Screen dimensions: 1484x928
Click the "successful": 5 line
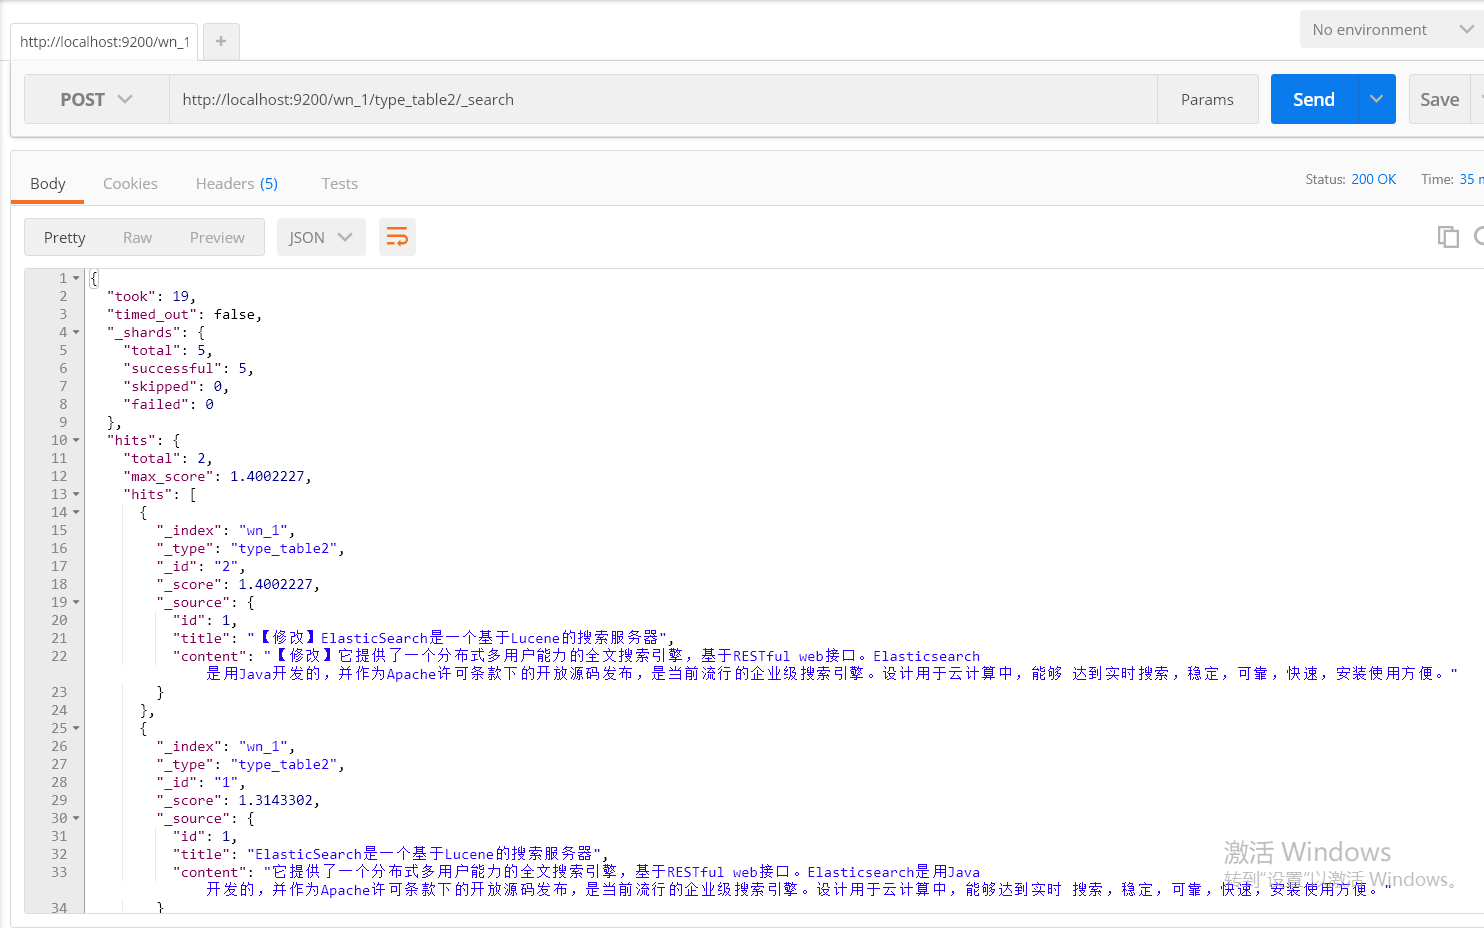click(x=188, y=368)
